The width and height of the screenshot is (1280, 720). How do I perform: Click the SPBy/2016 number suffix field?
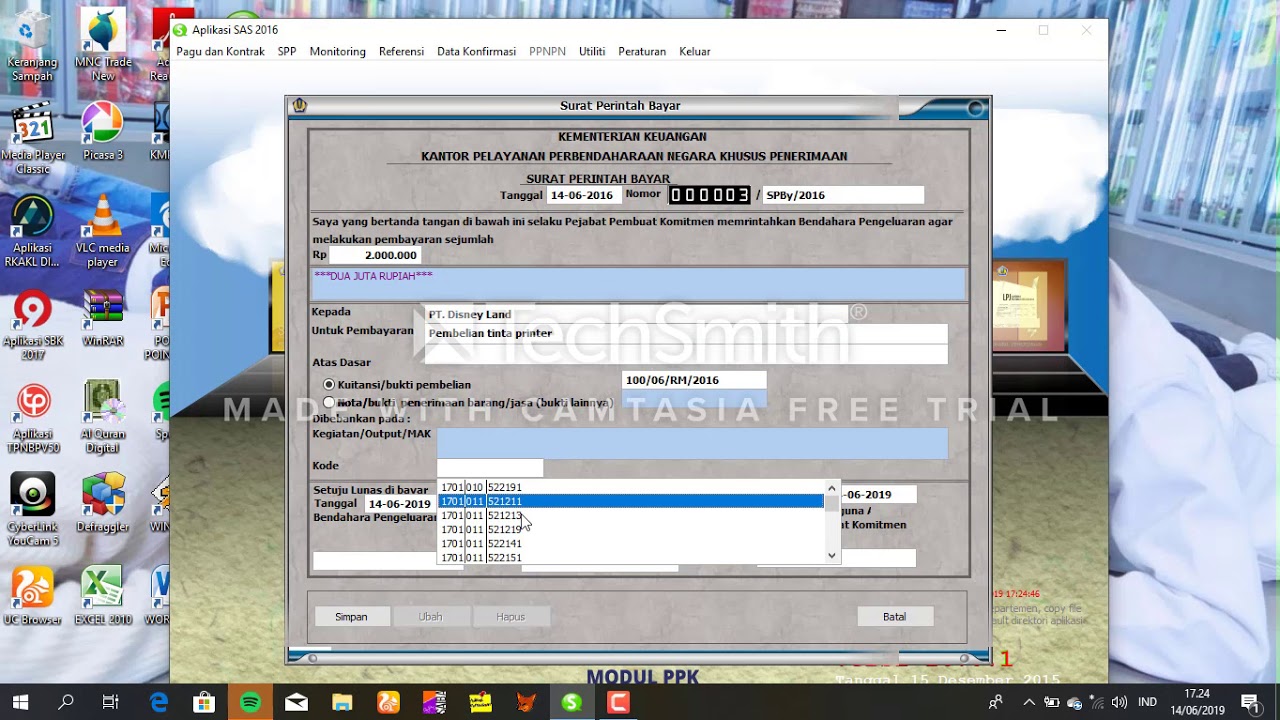pos(843,196)
